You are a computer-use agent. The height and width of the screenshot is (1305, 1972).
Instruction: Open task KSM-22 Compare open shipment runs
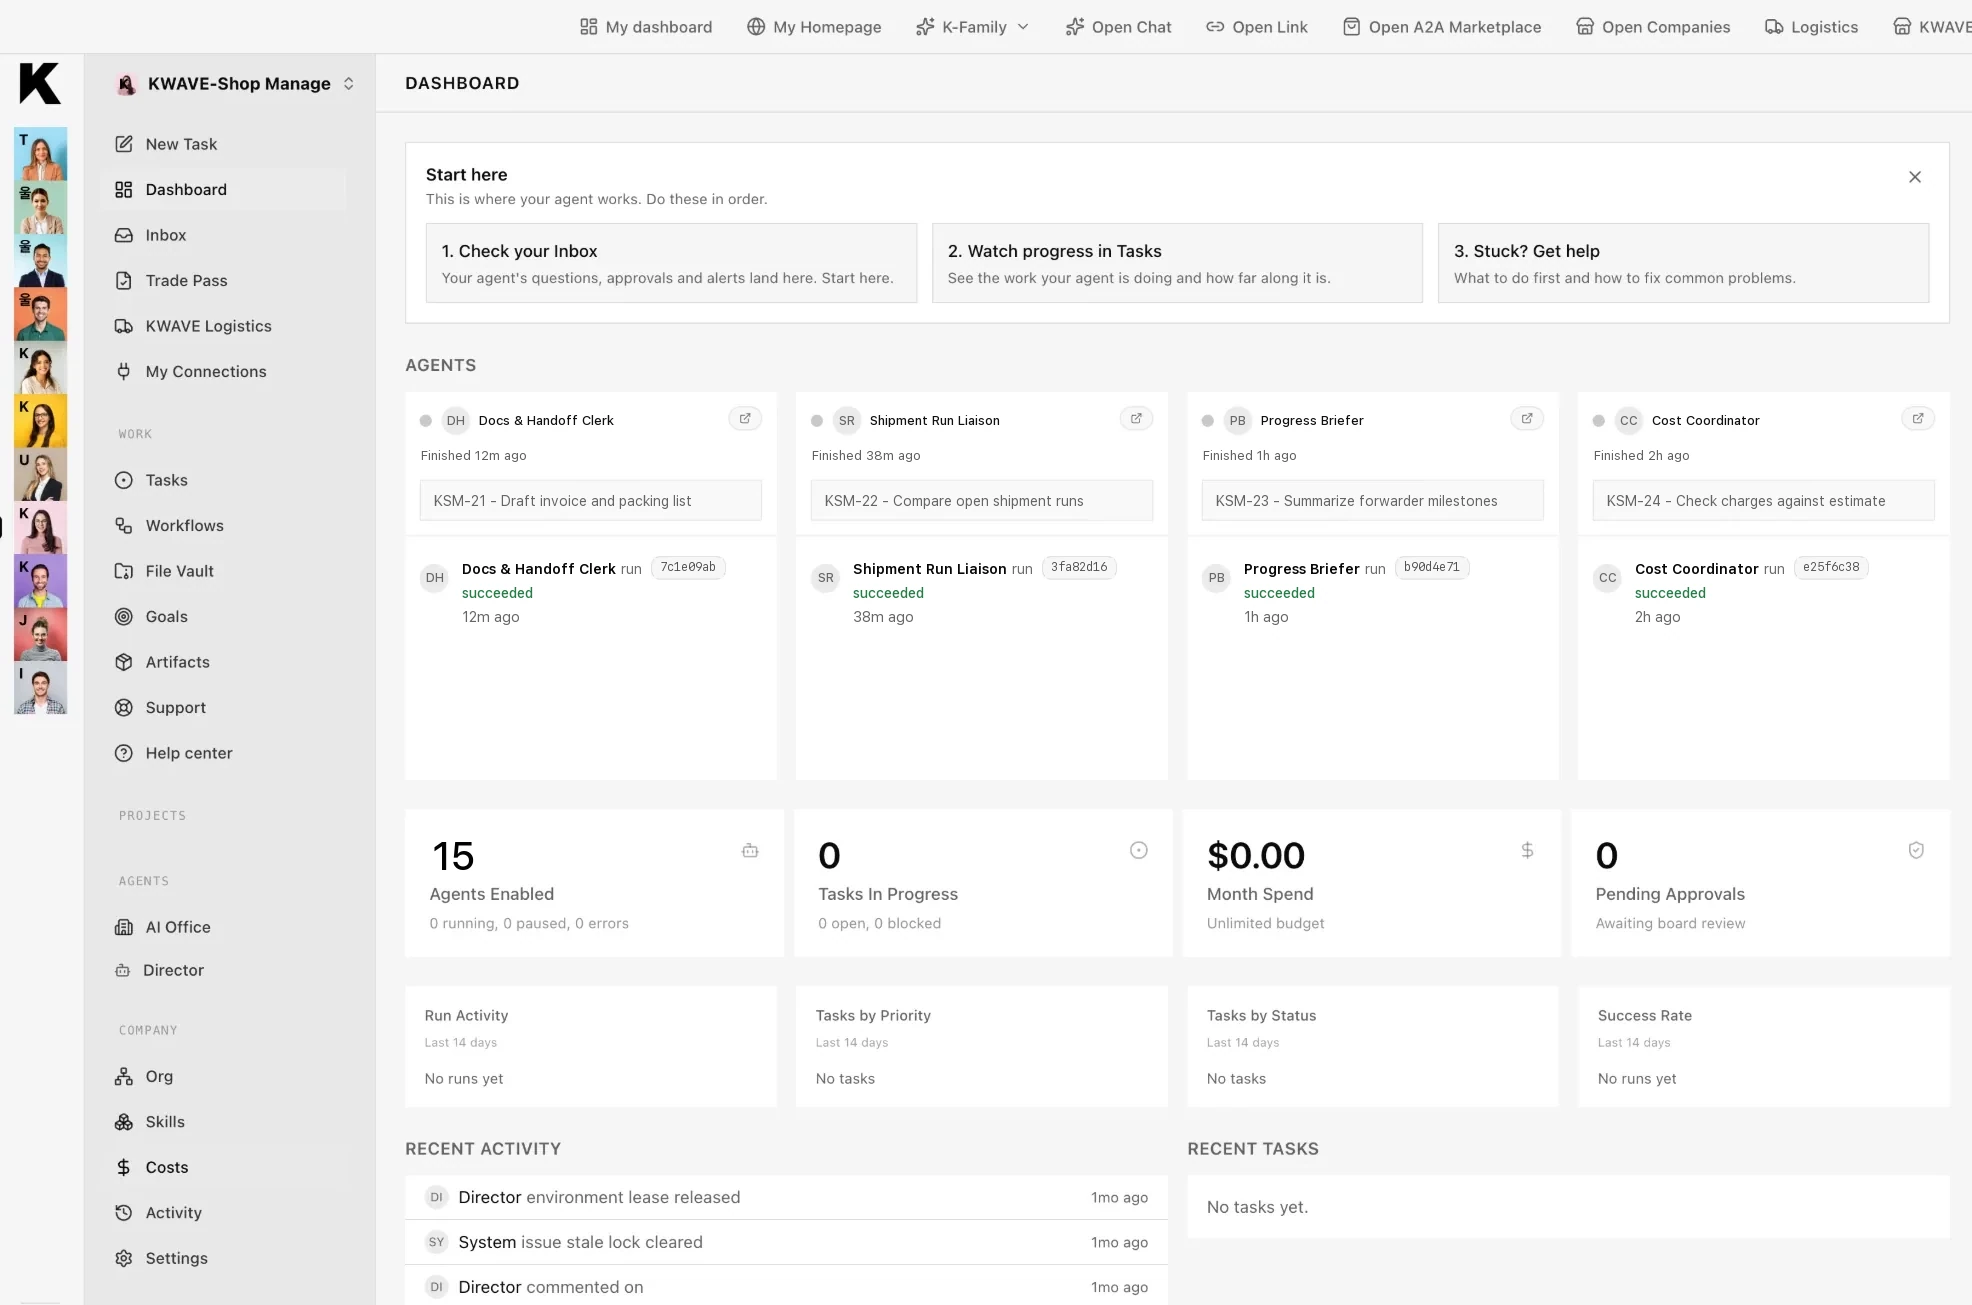(x=982, y=501)
